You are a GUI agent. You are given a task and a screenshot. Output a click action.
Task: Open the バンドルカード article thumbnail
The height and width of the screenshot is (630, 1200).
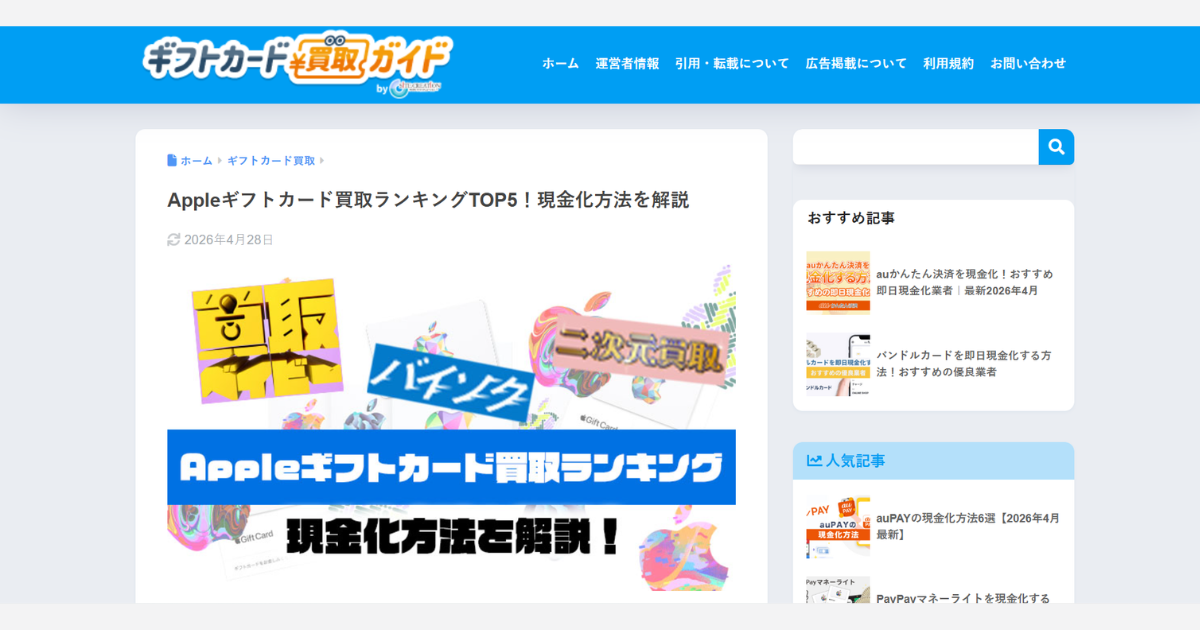(838, 364)
